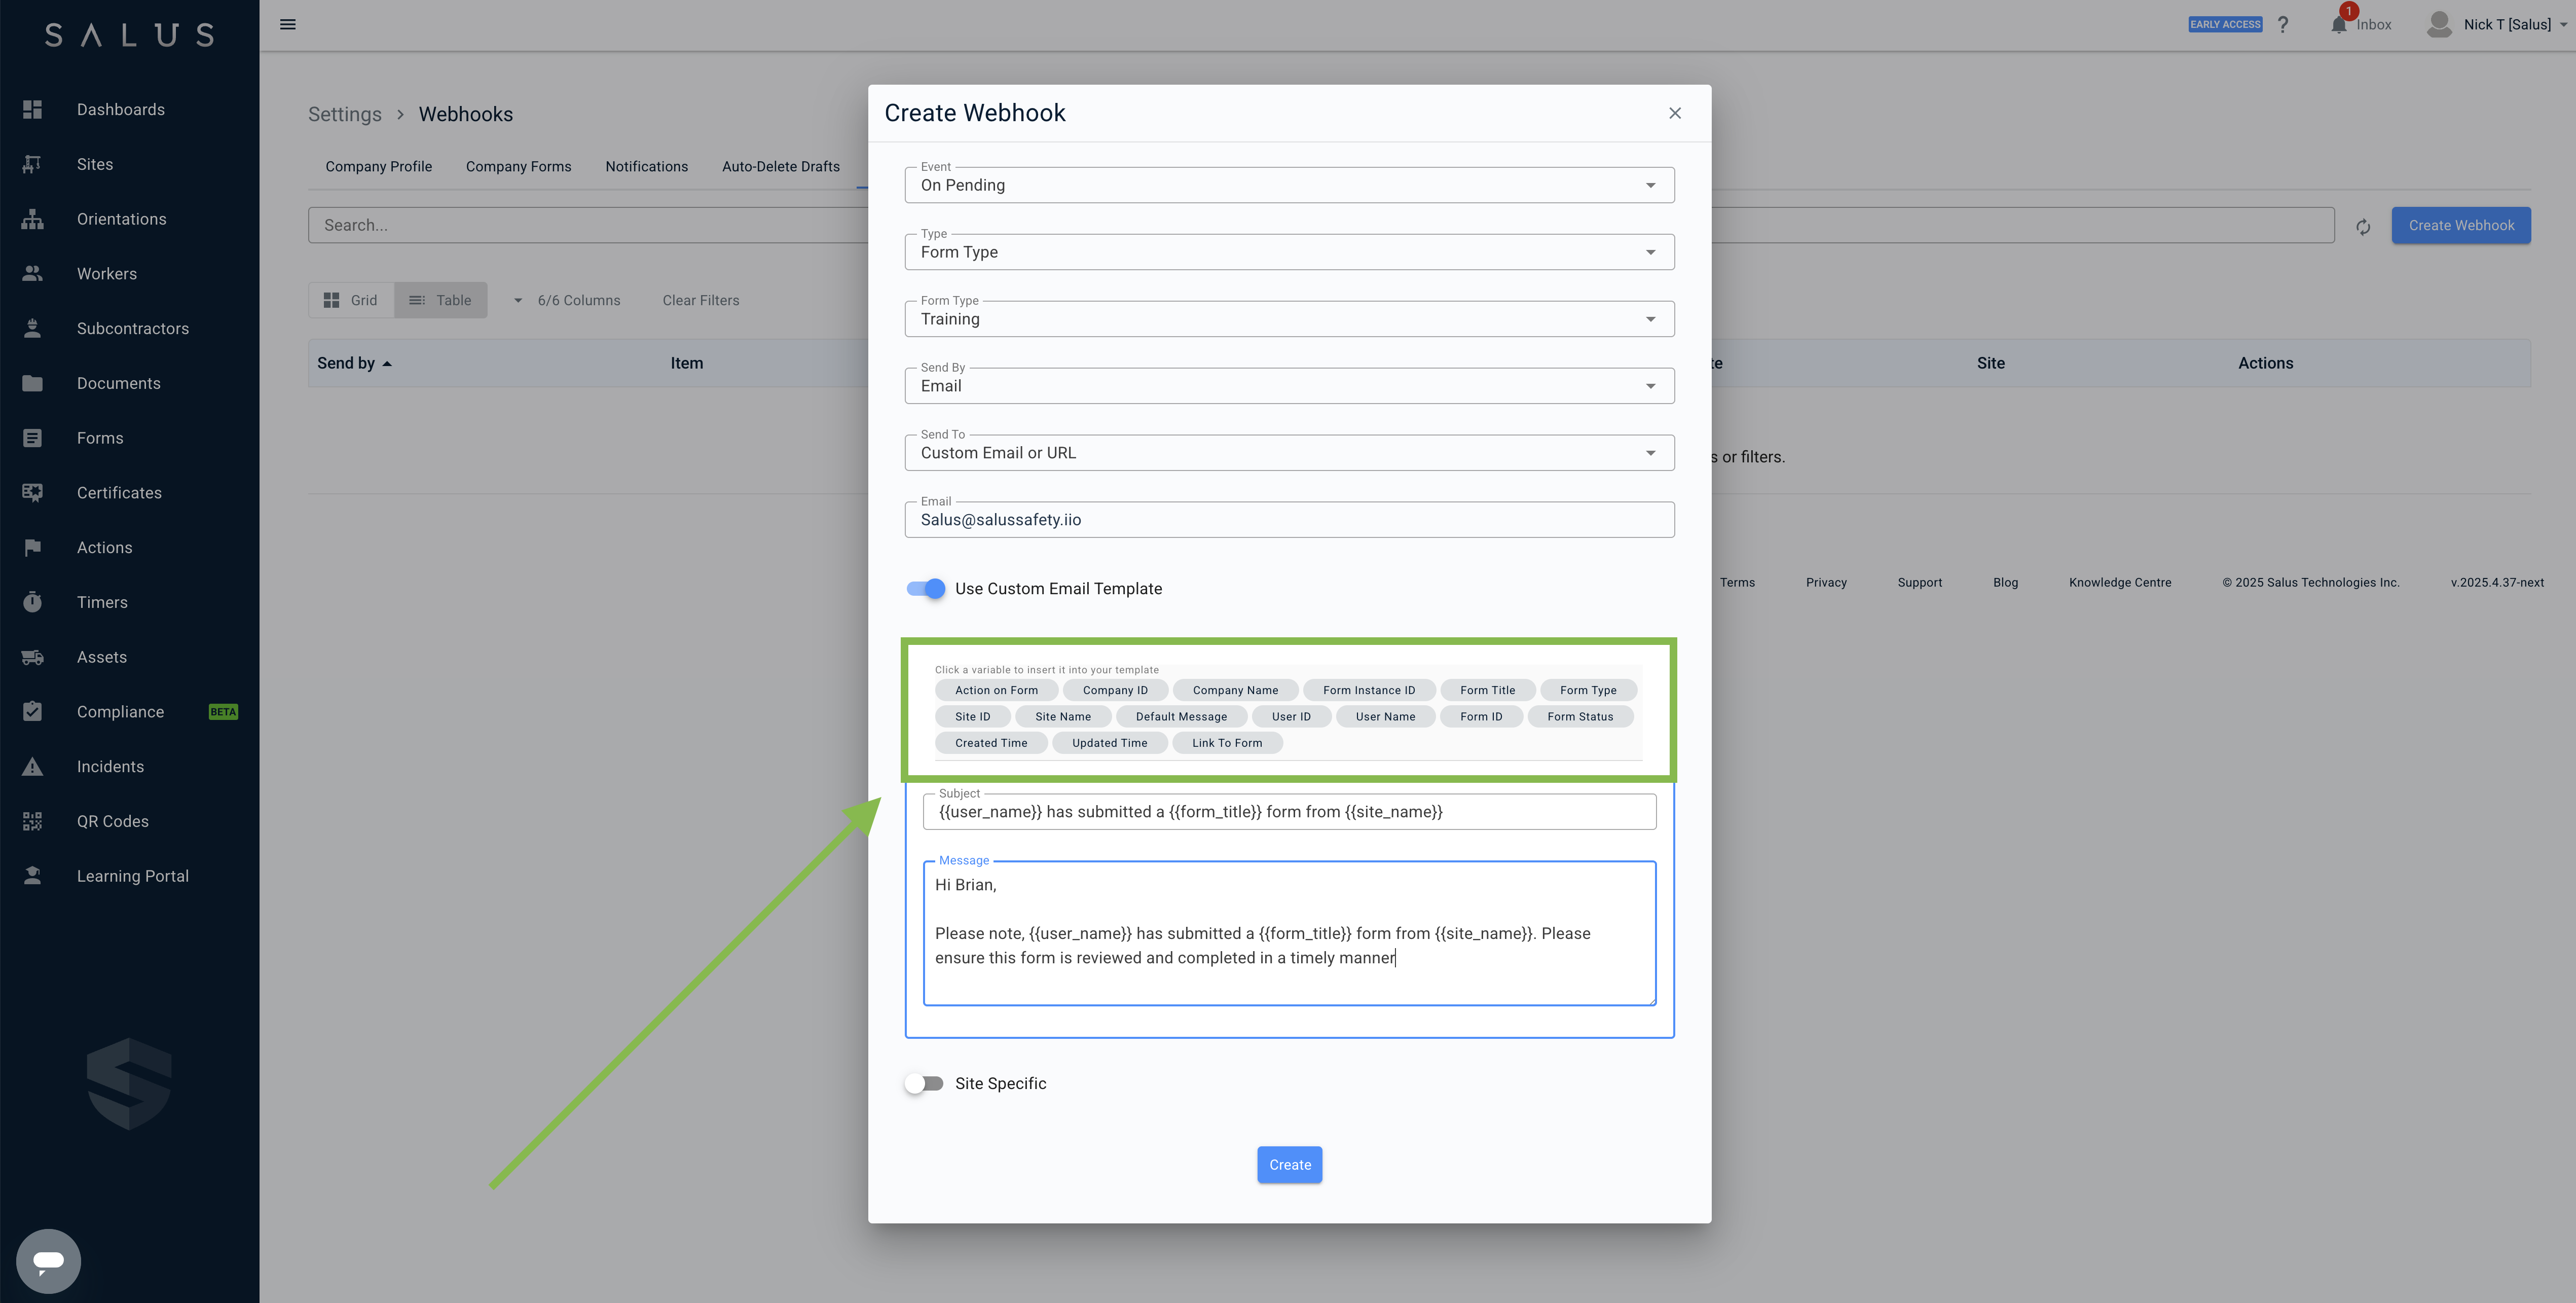Viewport: 2576px width, 1303px height.
Task: Click the refresh webhooks icon
Action: pos(2363,227)
